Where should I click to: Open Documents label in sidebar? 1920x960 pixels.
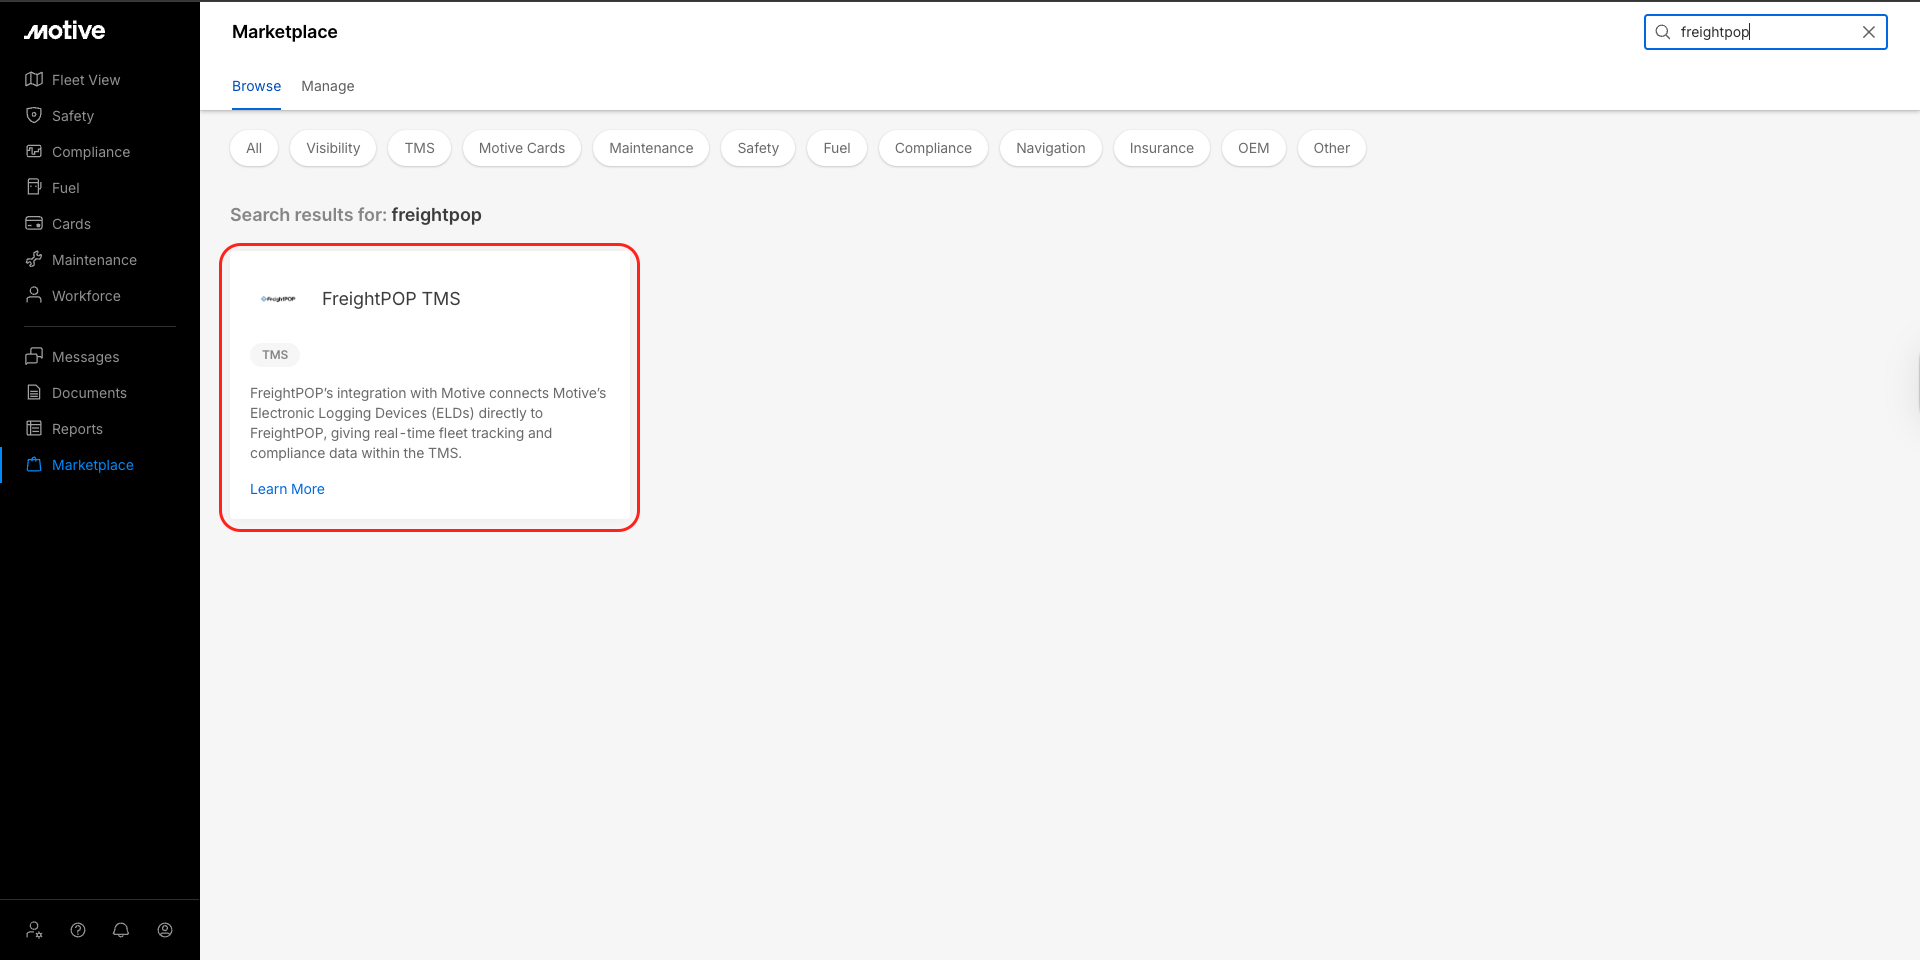click(89, 393)
